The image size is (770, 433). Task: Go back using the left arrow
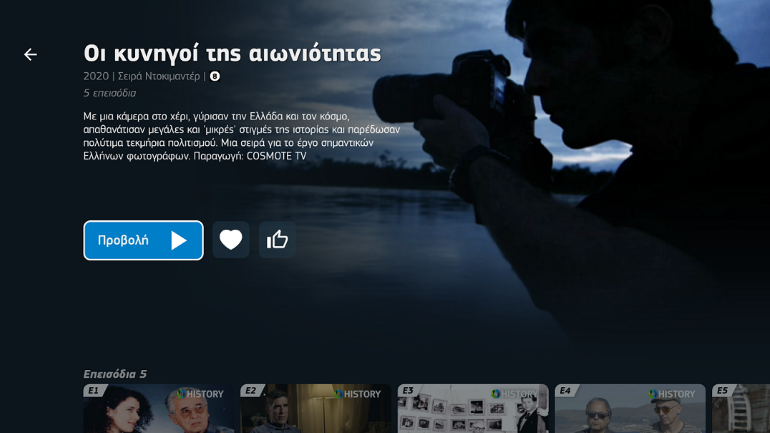[30, 55]
